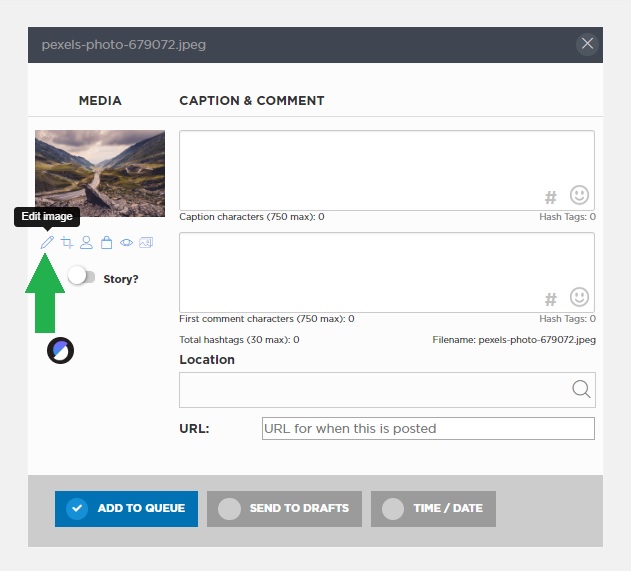631x571 pixels.
Task: Select the Add to Queue option
Action: (x=126, y=509)
